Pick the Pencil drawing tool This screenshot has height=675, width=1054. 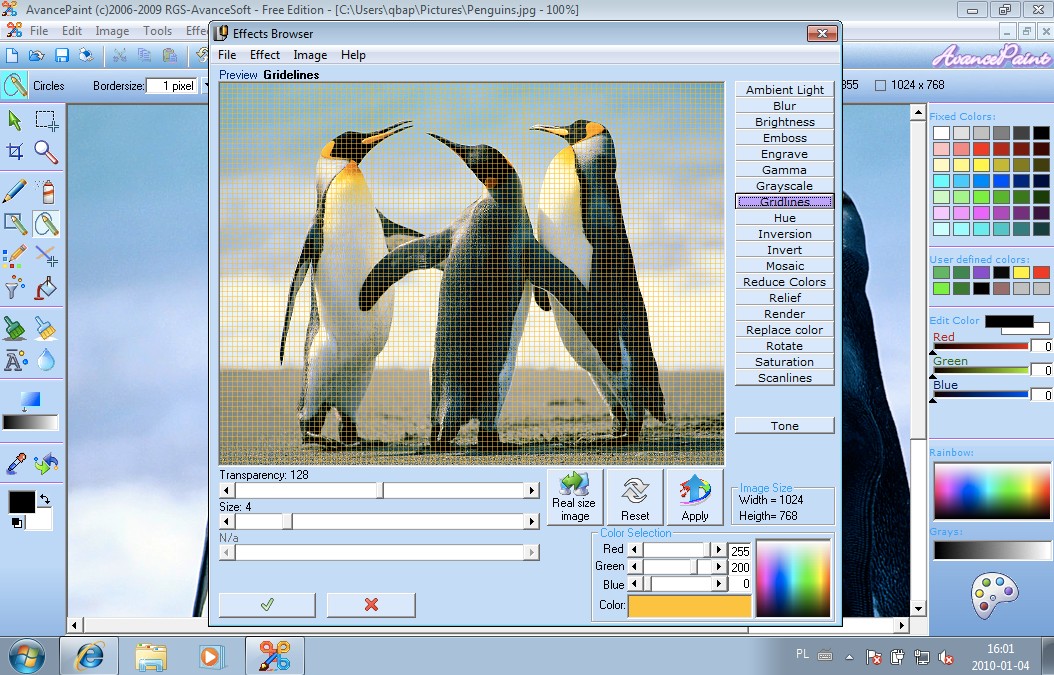coord(15,190)
